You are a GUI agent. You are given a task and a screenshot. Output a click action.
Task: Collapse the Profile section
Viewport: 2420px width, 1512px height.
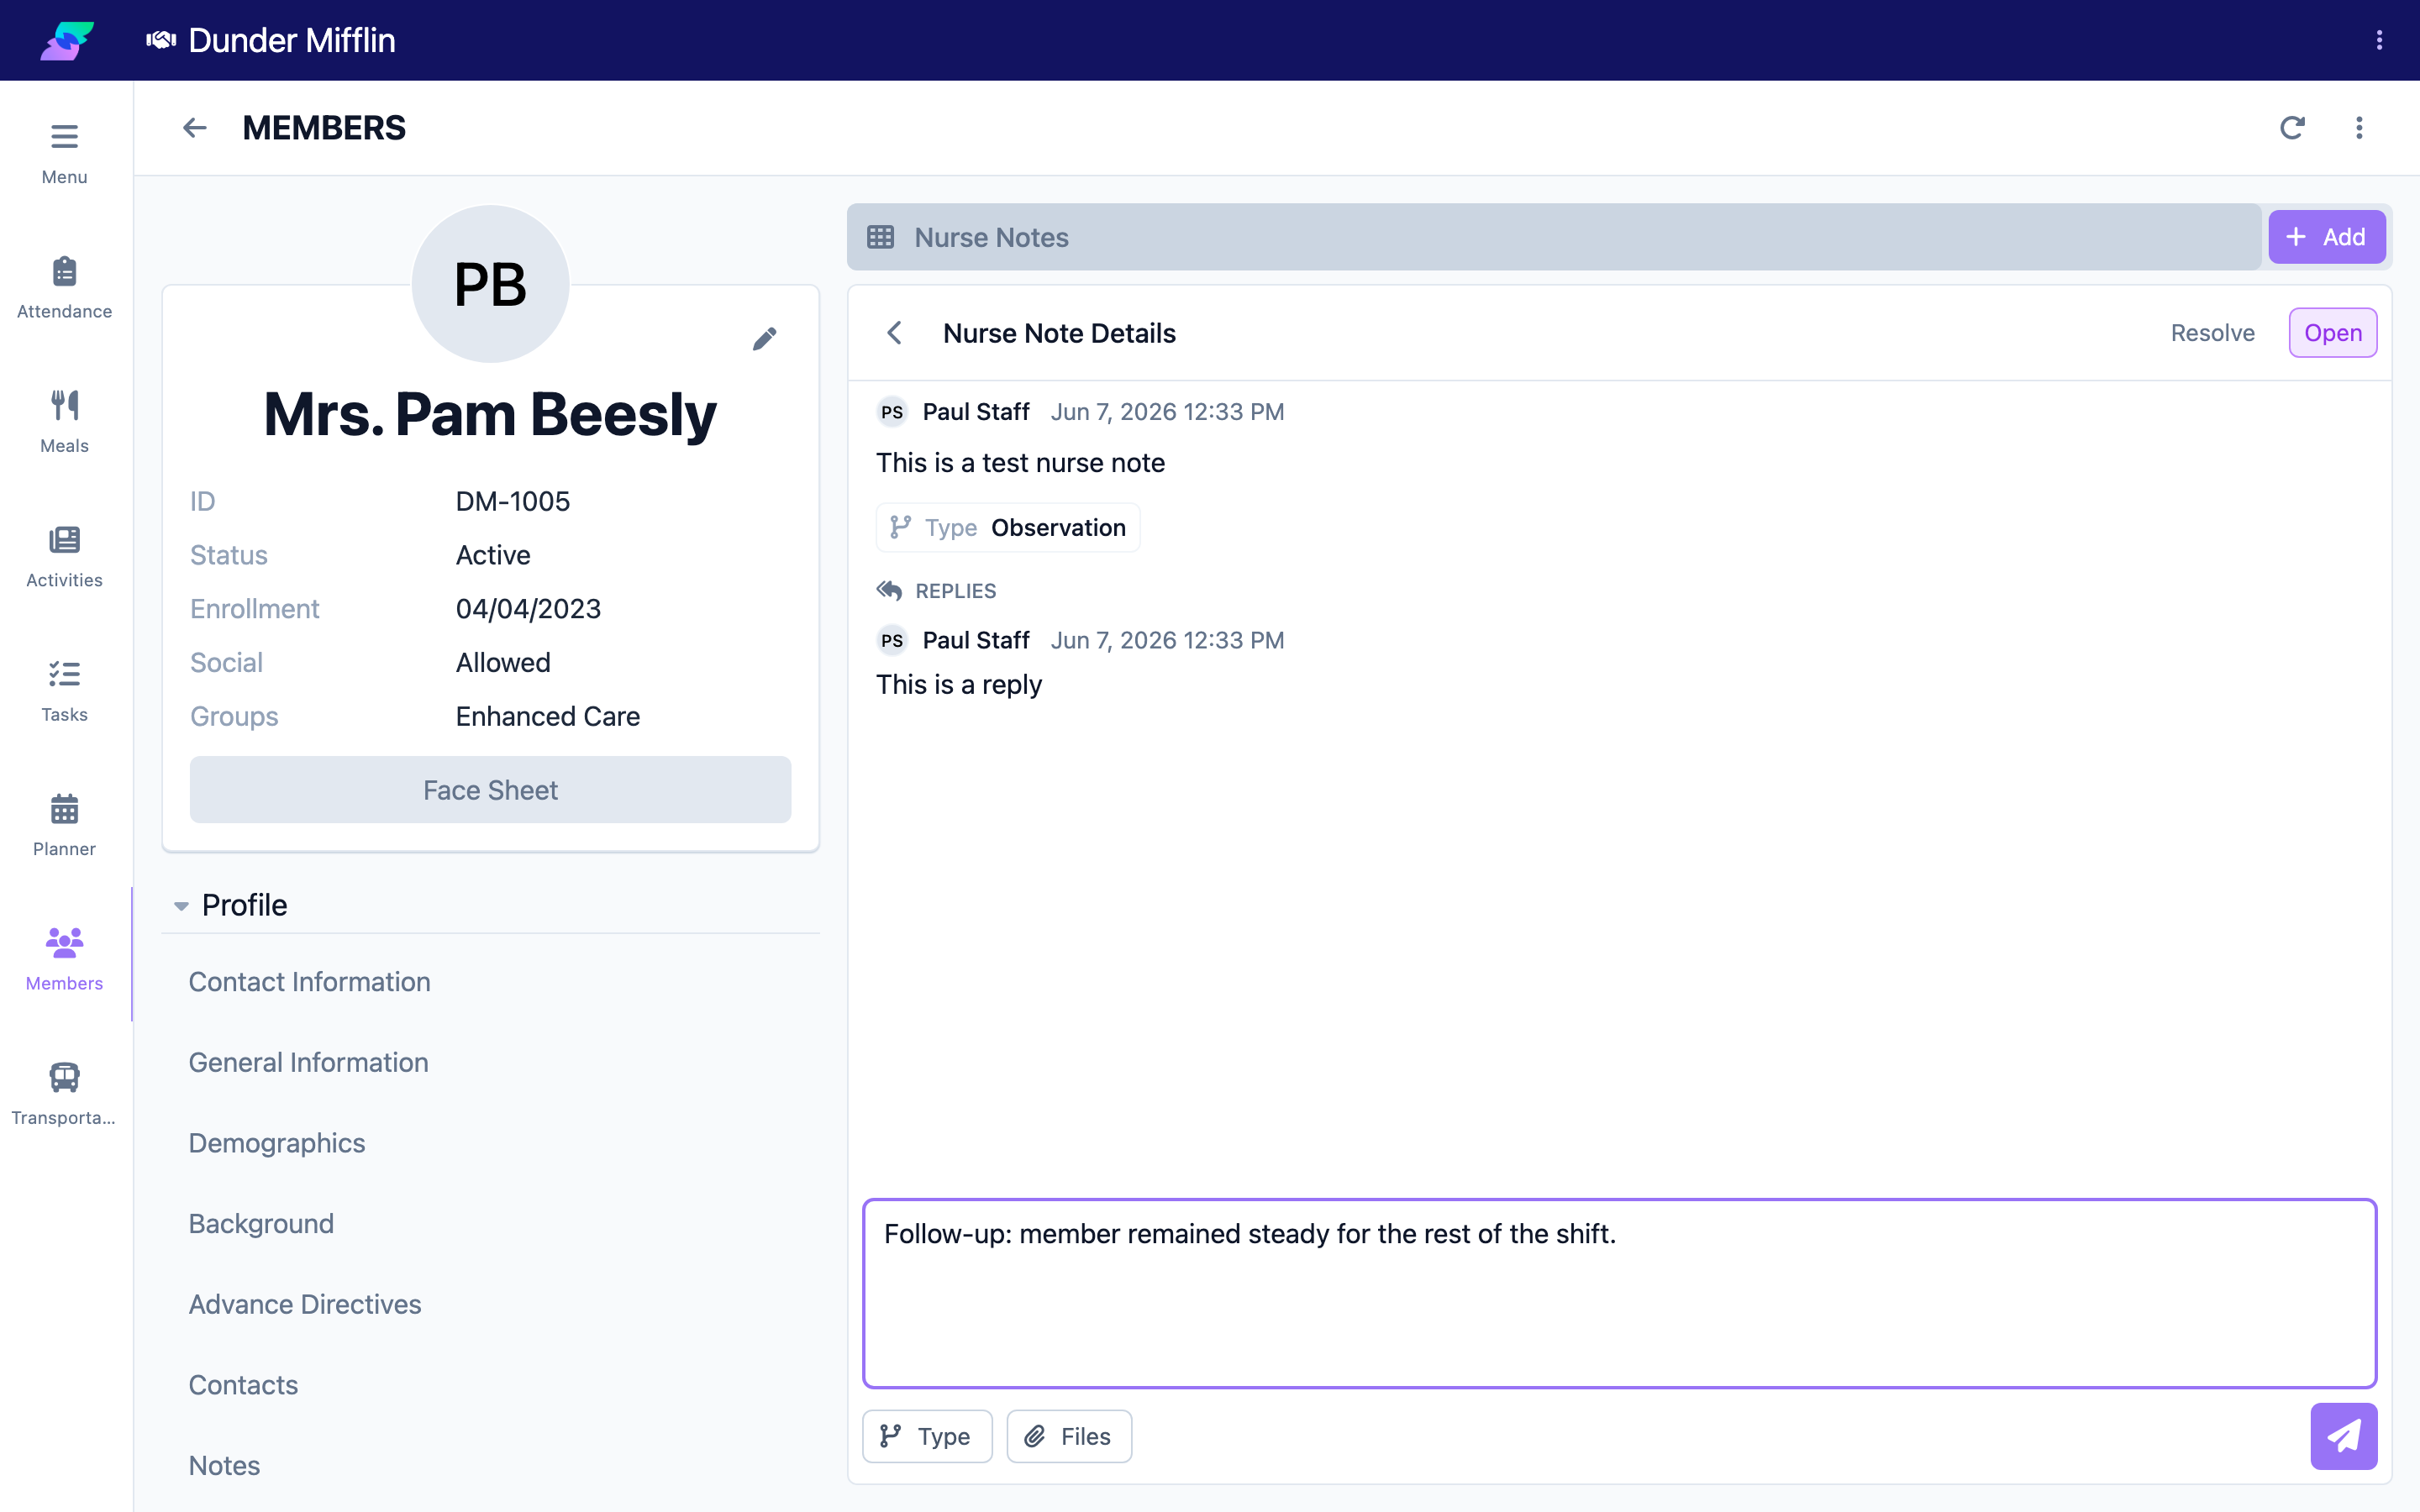181,905
